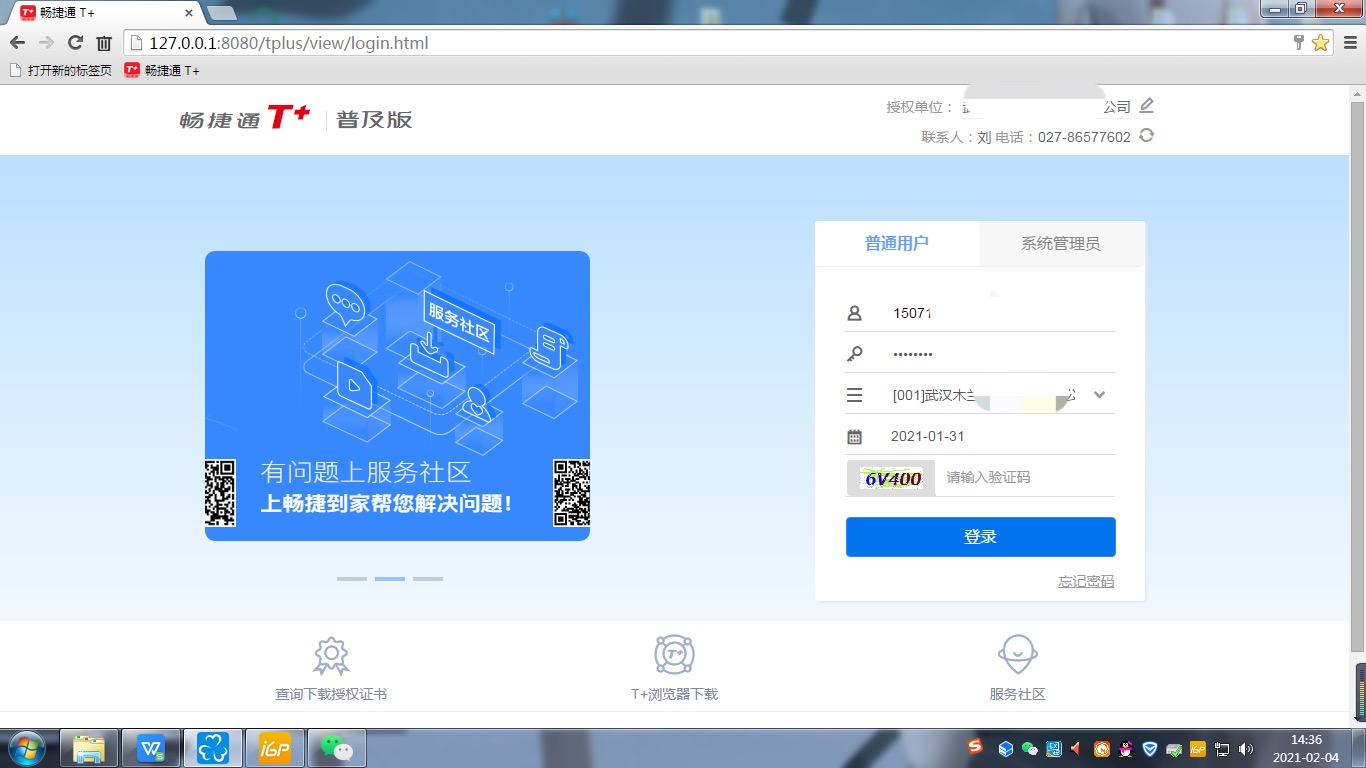The image size is (1366, 768).
Task: Open the blue clover app in taskbar
Action: pos(213,748)
